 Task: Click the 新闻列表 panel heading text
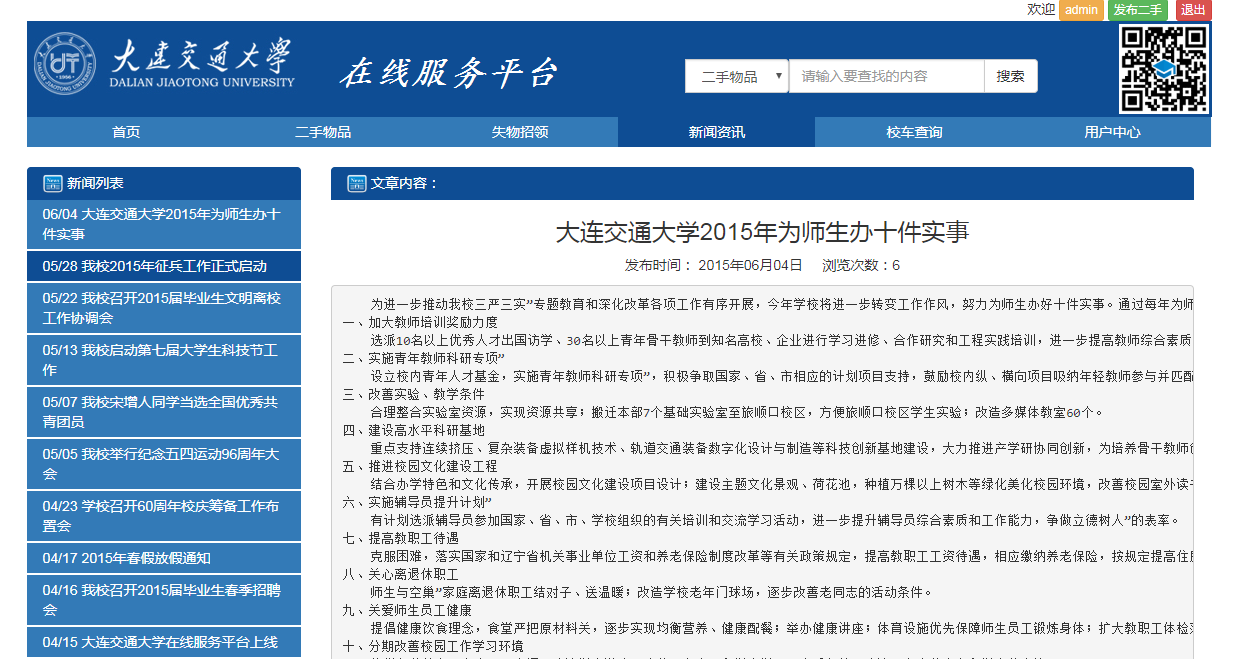[x=95, y=183]
